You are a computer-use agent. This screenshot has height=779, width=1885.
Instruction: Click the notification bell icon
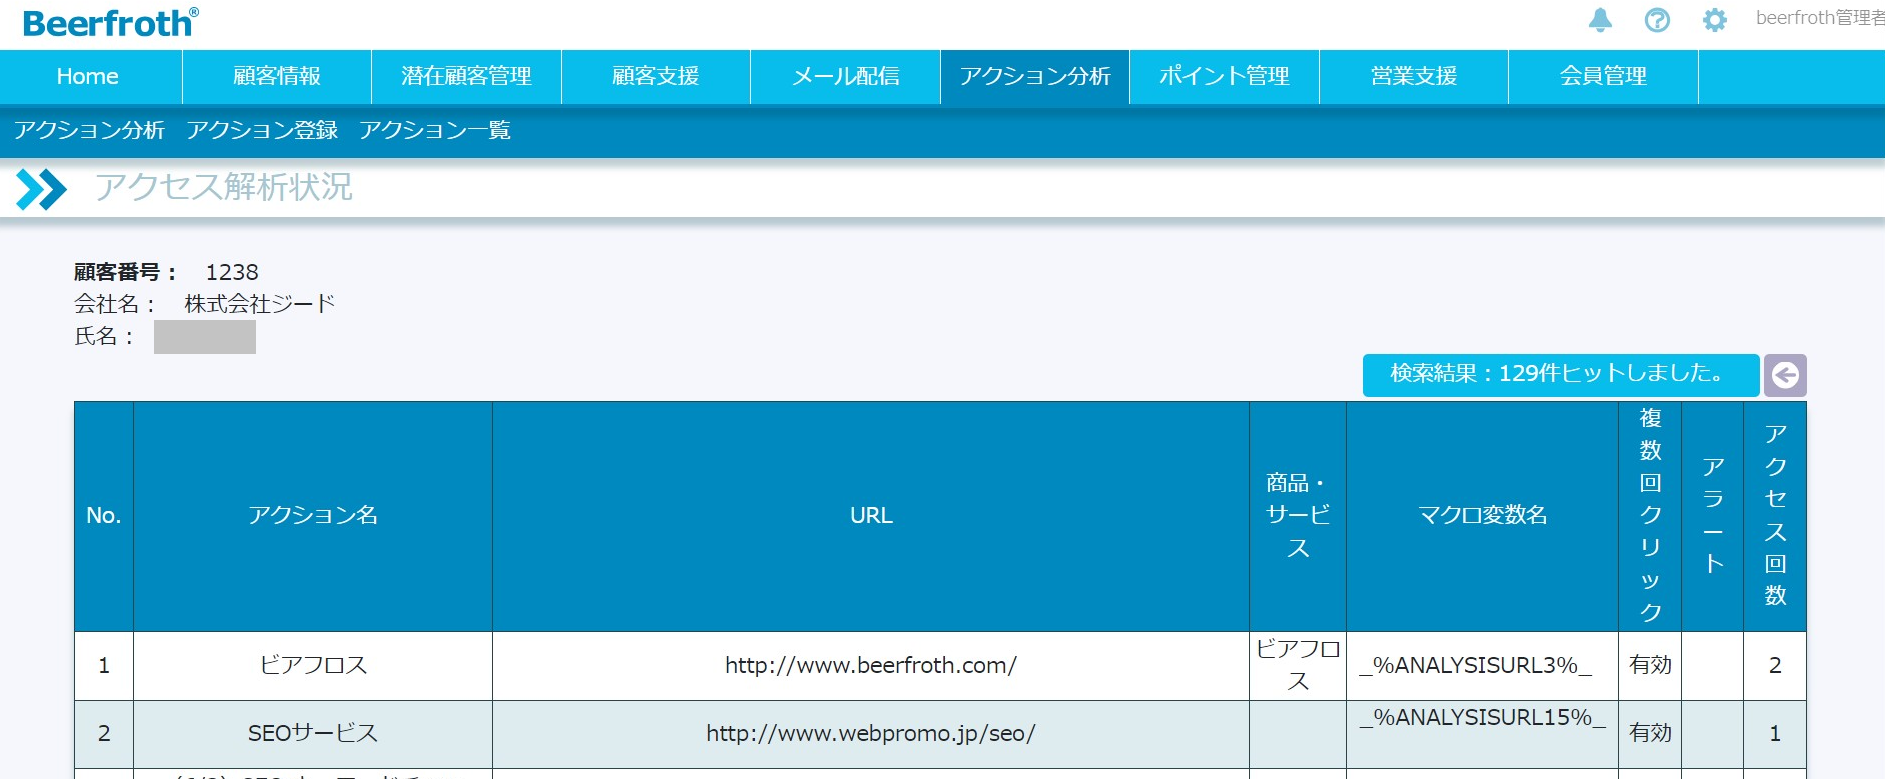pos(1600,20)
